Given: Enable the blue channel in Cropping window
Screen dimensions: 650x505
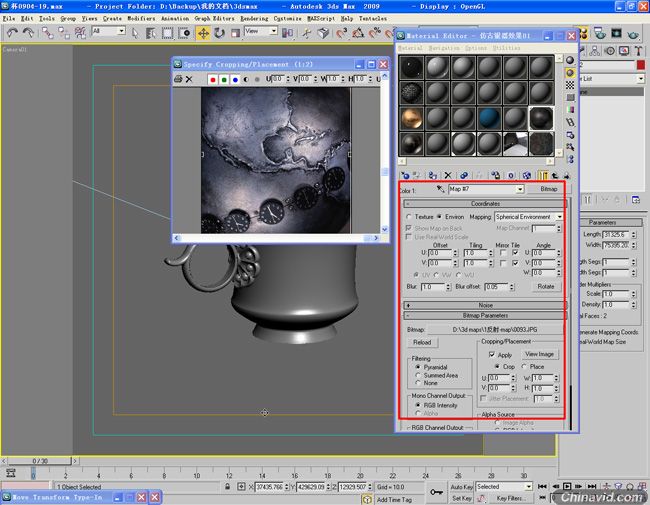Looking at the screenshot, I should tap(235, 79).
